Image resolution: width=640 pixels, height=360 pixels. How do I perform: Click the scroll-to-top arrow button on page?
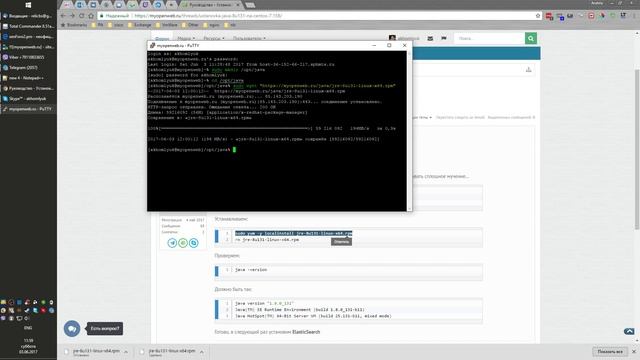629,331
